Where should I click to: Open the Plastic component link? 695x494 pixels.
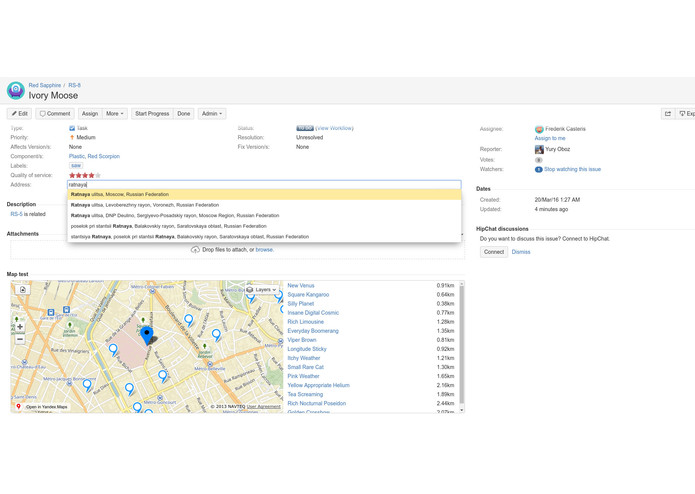coord(77,156)
